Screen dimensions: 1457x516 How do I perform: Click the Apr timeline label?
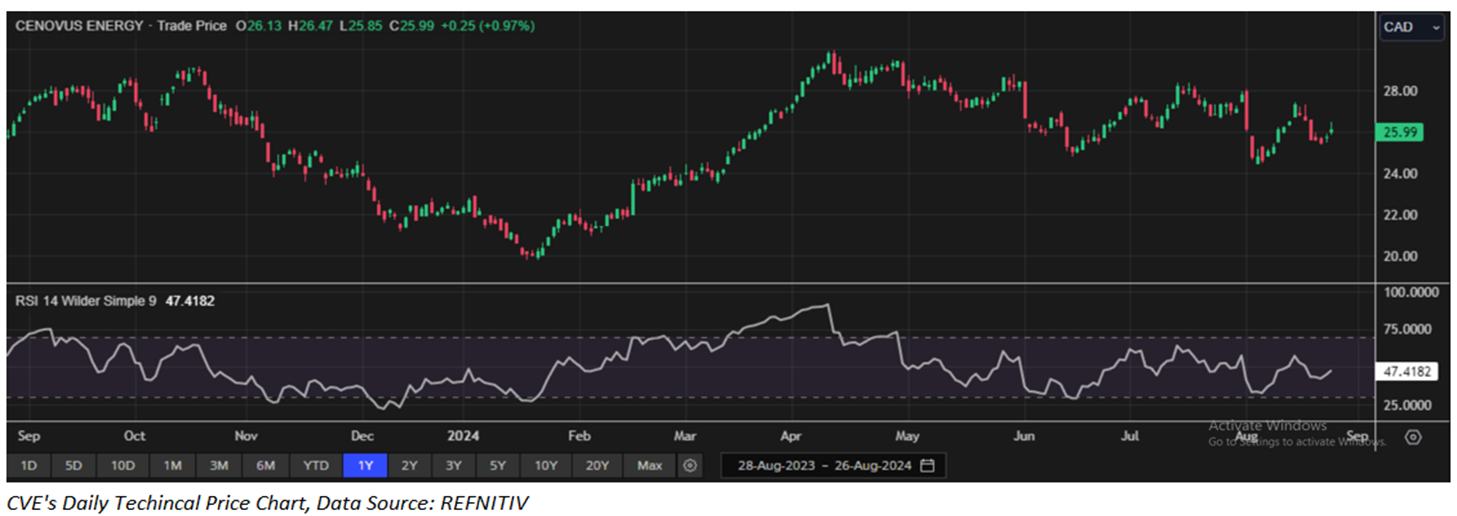[x=791, y=436]
